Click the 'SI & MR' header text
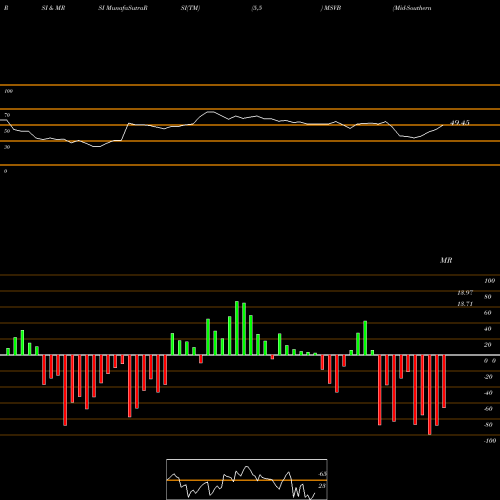This screenshot has height=500, width=500. click(53, 8)
